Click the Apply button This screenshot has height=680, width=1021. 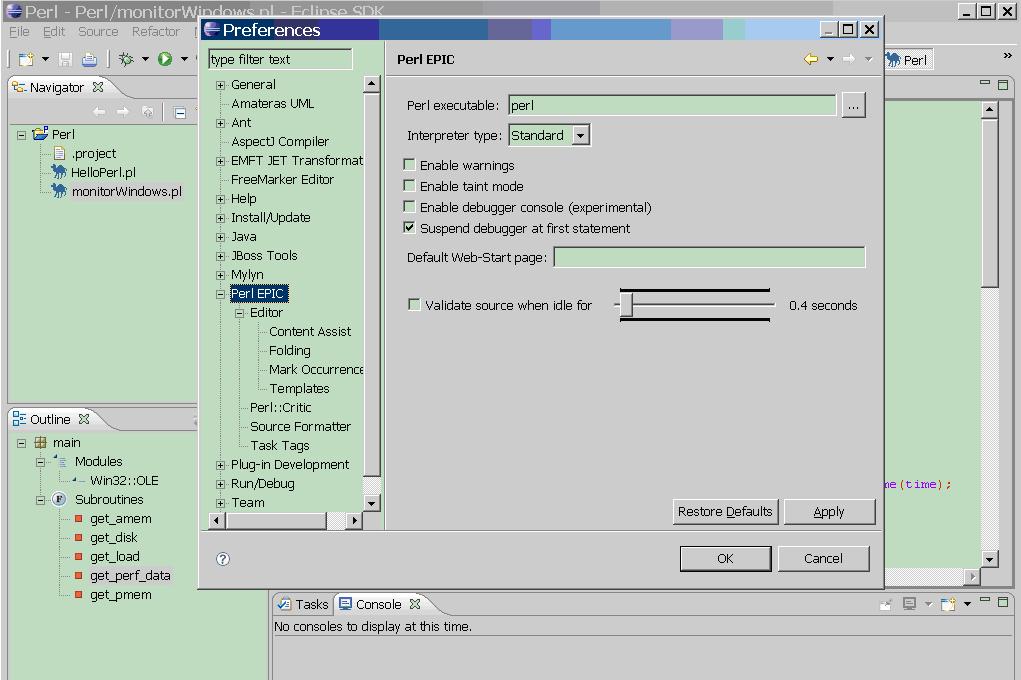coord(829,512)
